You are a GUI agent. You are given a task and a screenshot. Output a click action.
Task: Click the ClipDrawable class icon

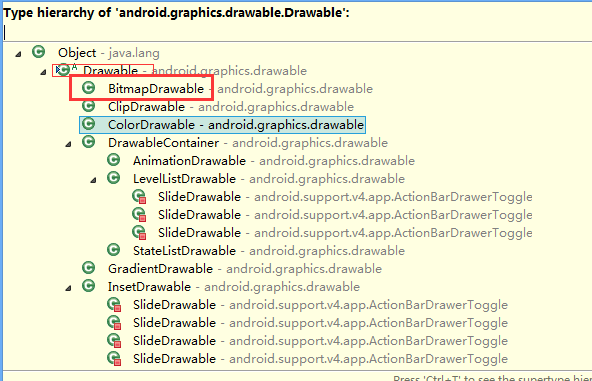(x=88, y=106)
